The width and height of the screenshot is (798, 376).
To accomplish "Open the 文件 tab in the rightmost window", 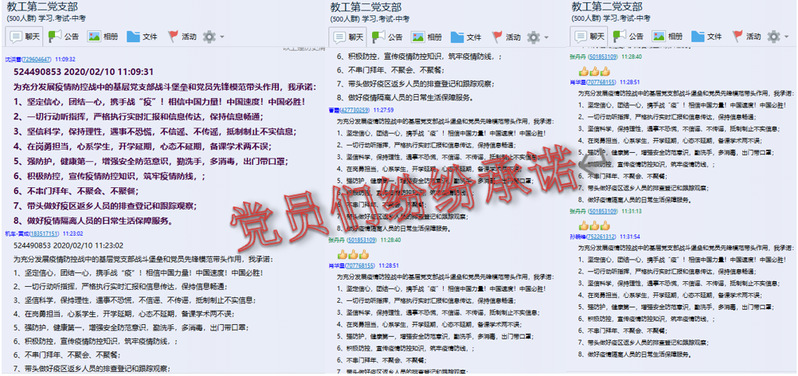I will point(707,36).
